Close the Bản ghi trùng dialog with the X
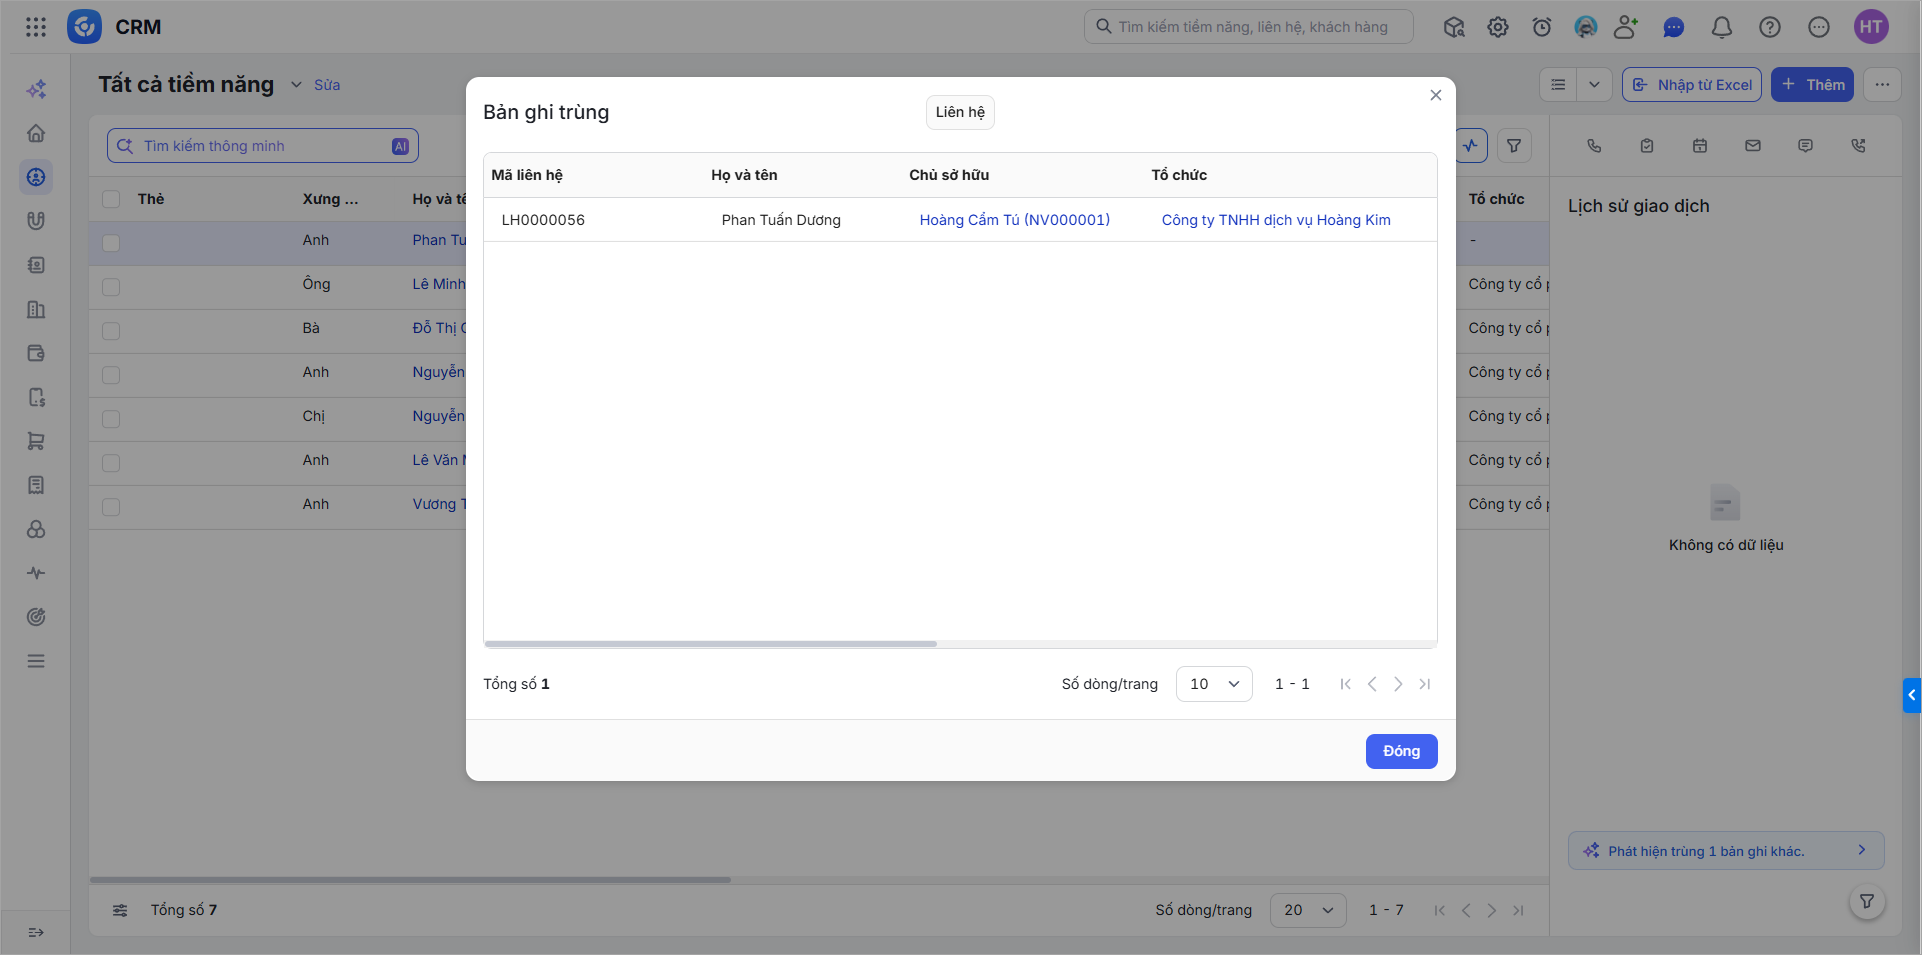Screen dimensions: 1922x955 tap(1436, 95)
